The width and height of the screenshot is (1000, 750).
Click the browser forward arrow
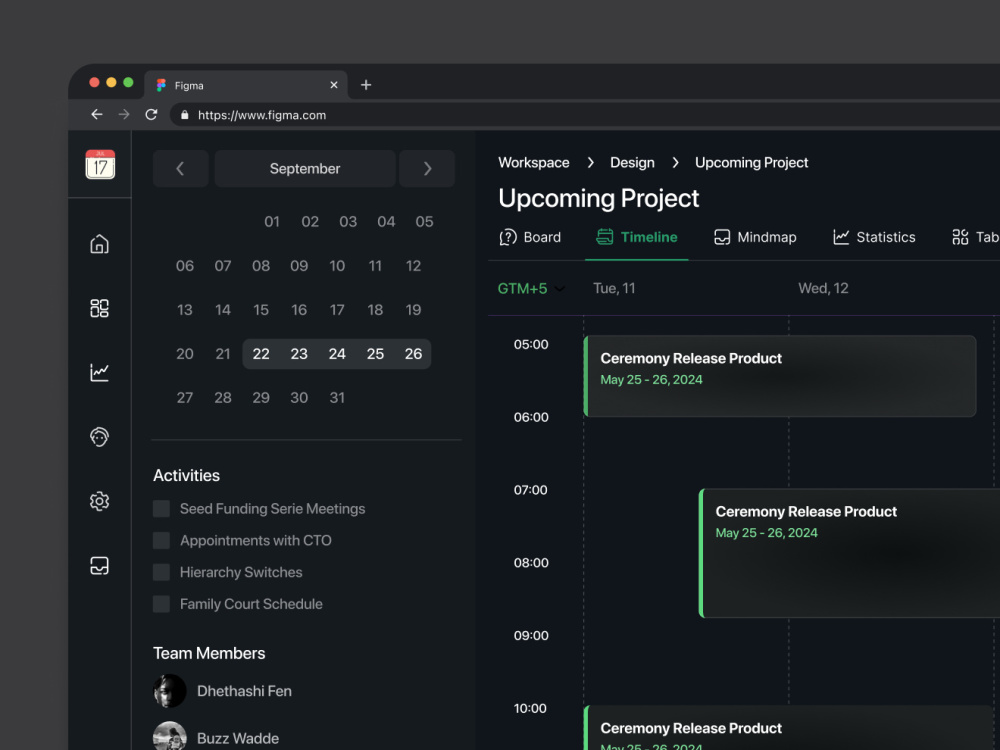(124, 114)
